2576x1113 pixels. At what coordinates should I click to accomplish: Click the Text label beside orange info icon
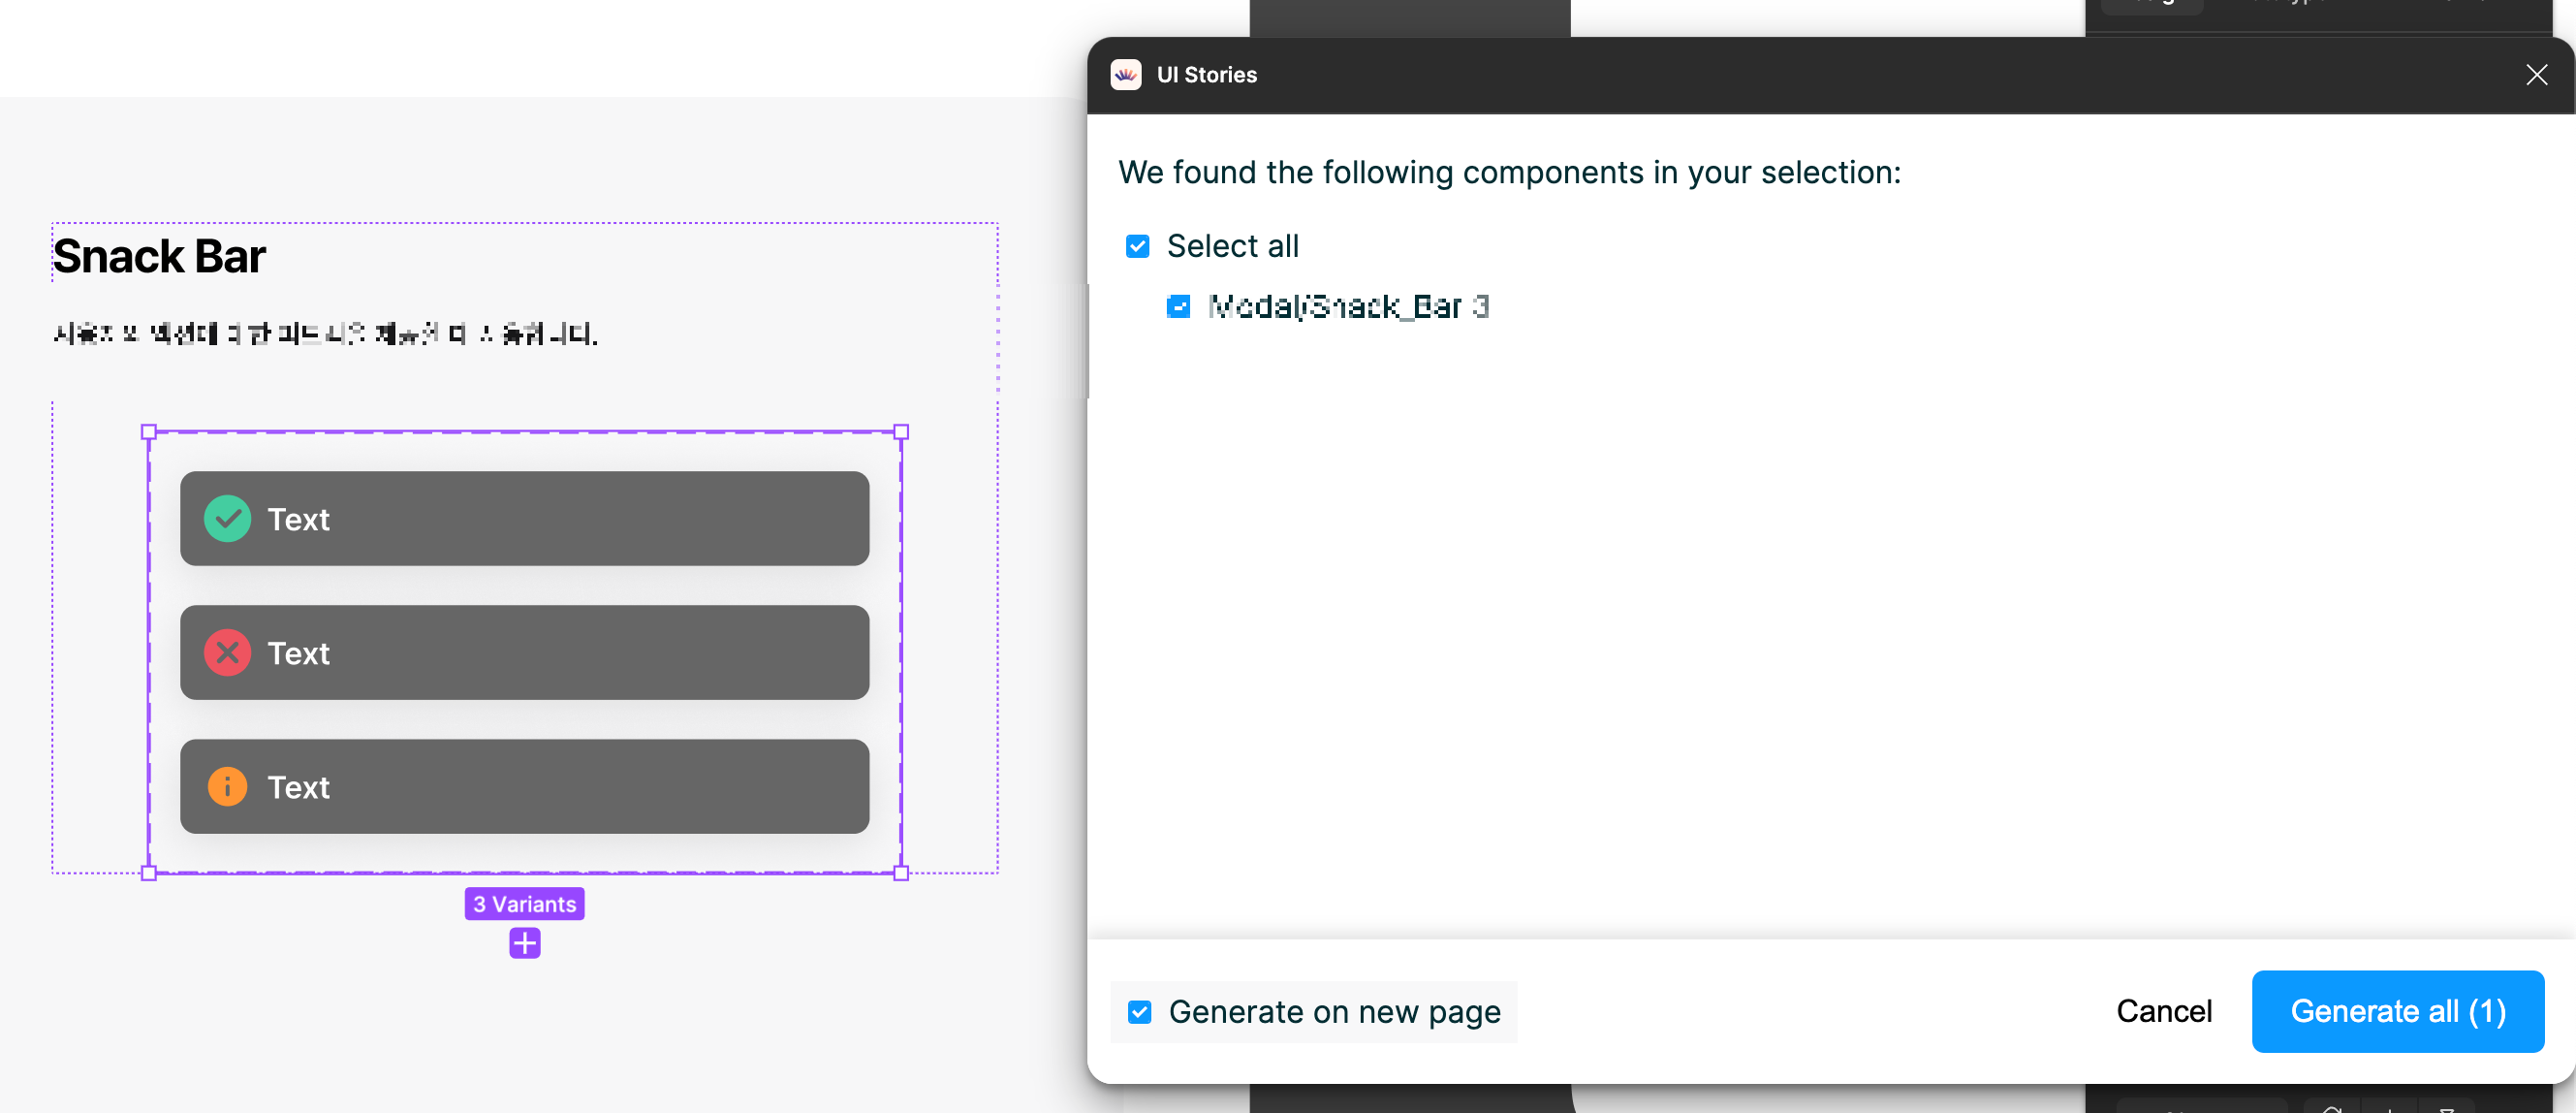298,788
